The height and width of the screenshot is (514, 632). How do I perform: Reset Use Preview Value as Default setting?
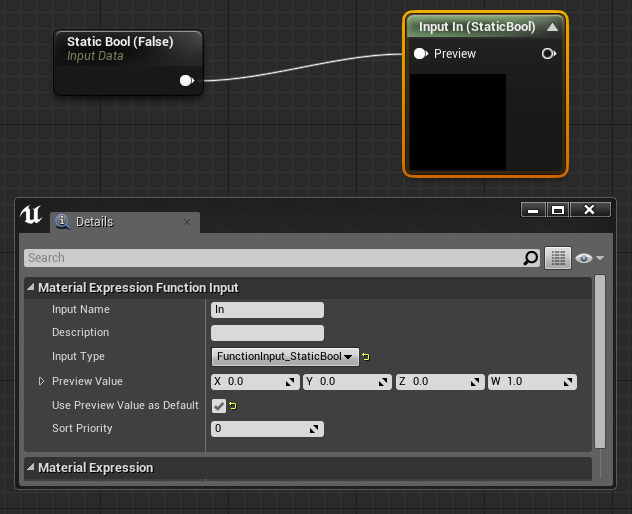coord(233,406)
